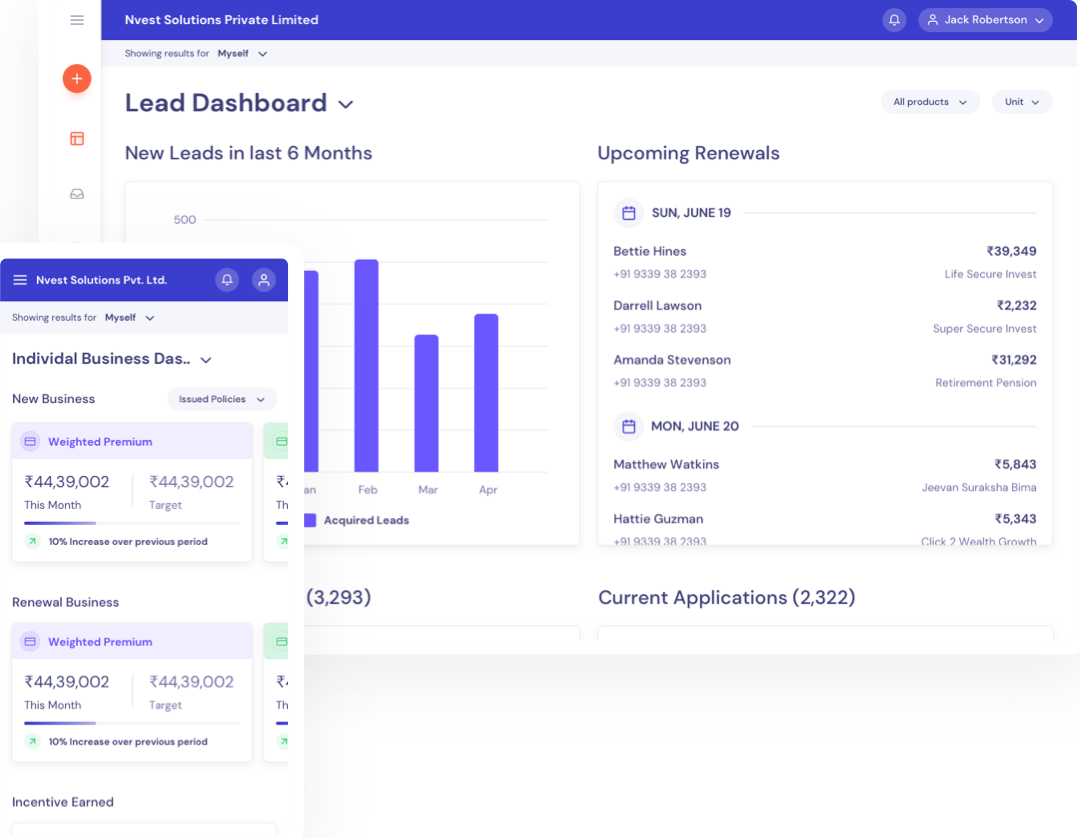This screenshot has width=1080, height=838.
Task: Open Matthew Watkins renewal record
Action: [824, 475]
